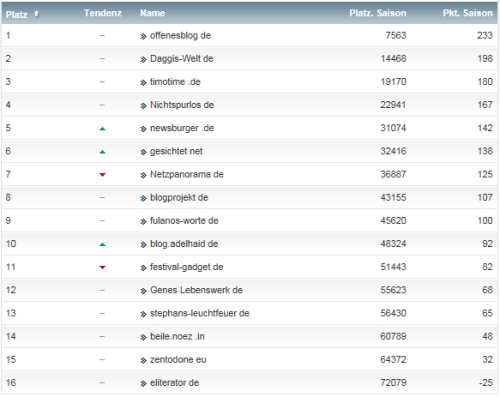
Task: Click the neutral trend dash for eliterator de
Action: click(x=102, y=383)
